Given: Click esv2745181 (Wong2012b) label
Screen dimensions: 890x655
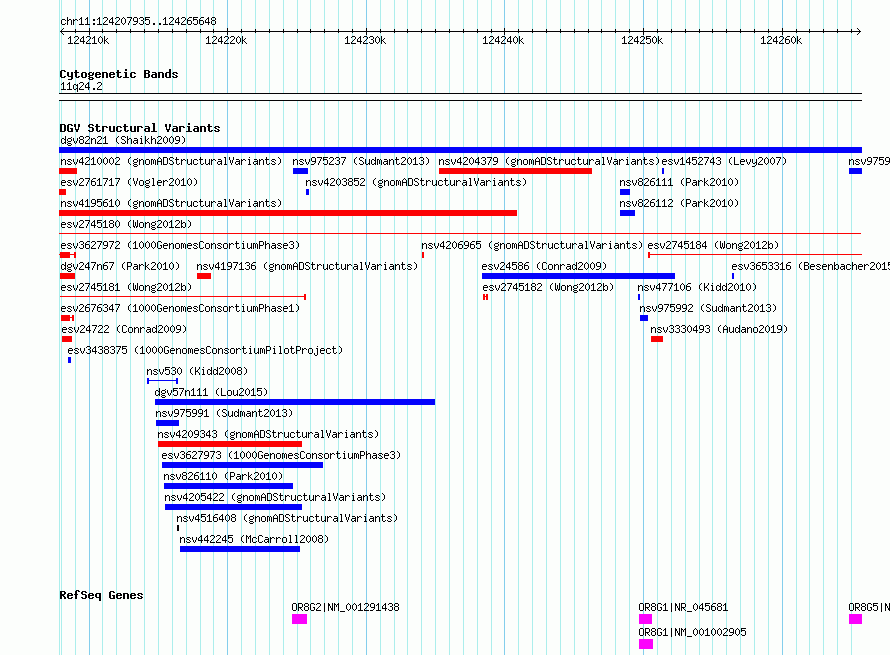Looking at the screenshot, I should coord(126,287).
